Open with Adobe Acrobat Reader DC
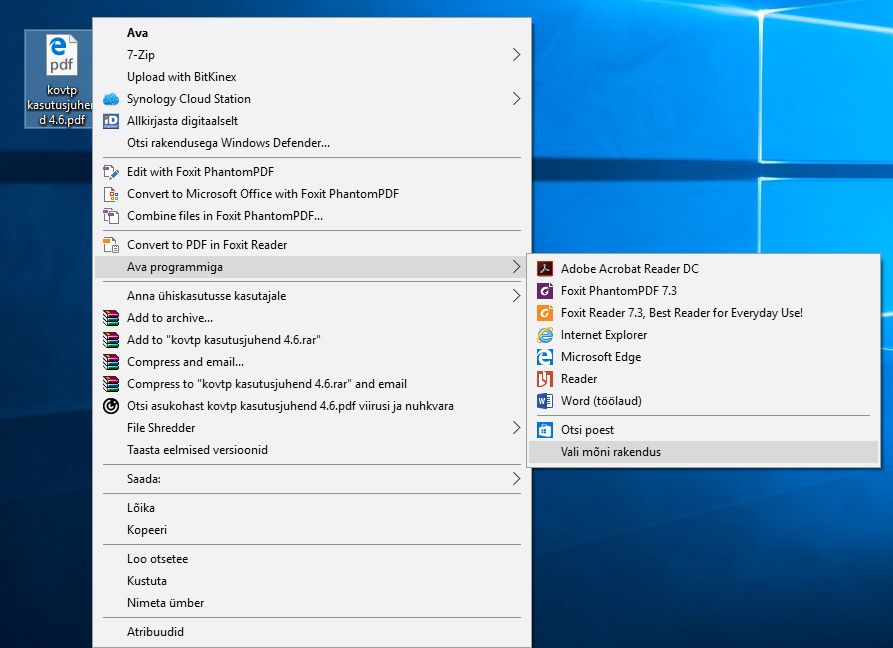 pos(703,269)
